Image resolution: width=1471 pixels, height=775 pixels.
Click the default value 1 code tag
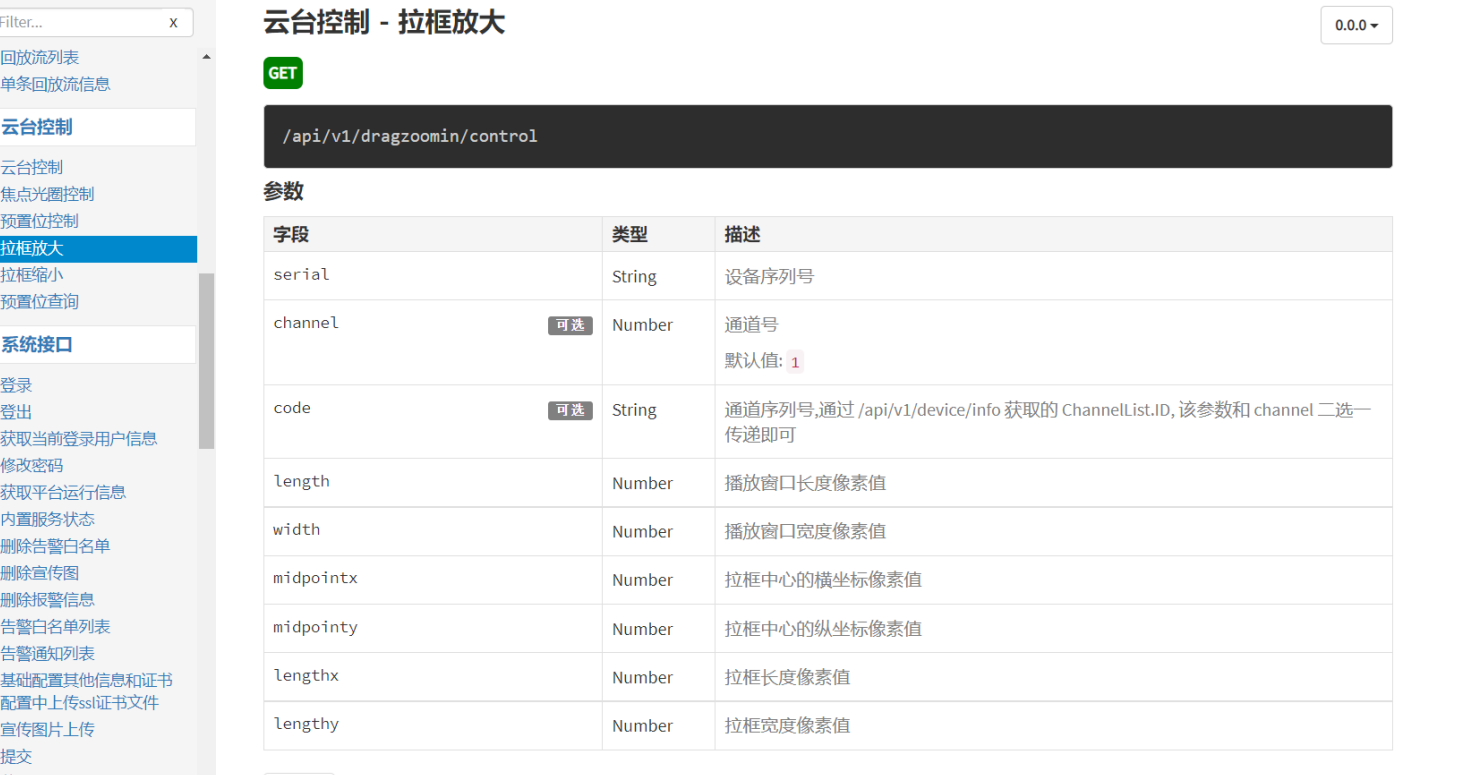point(795,362)
